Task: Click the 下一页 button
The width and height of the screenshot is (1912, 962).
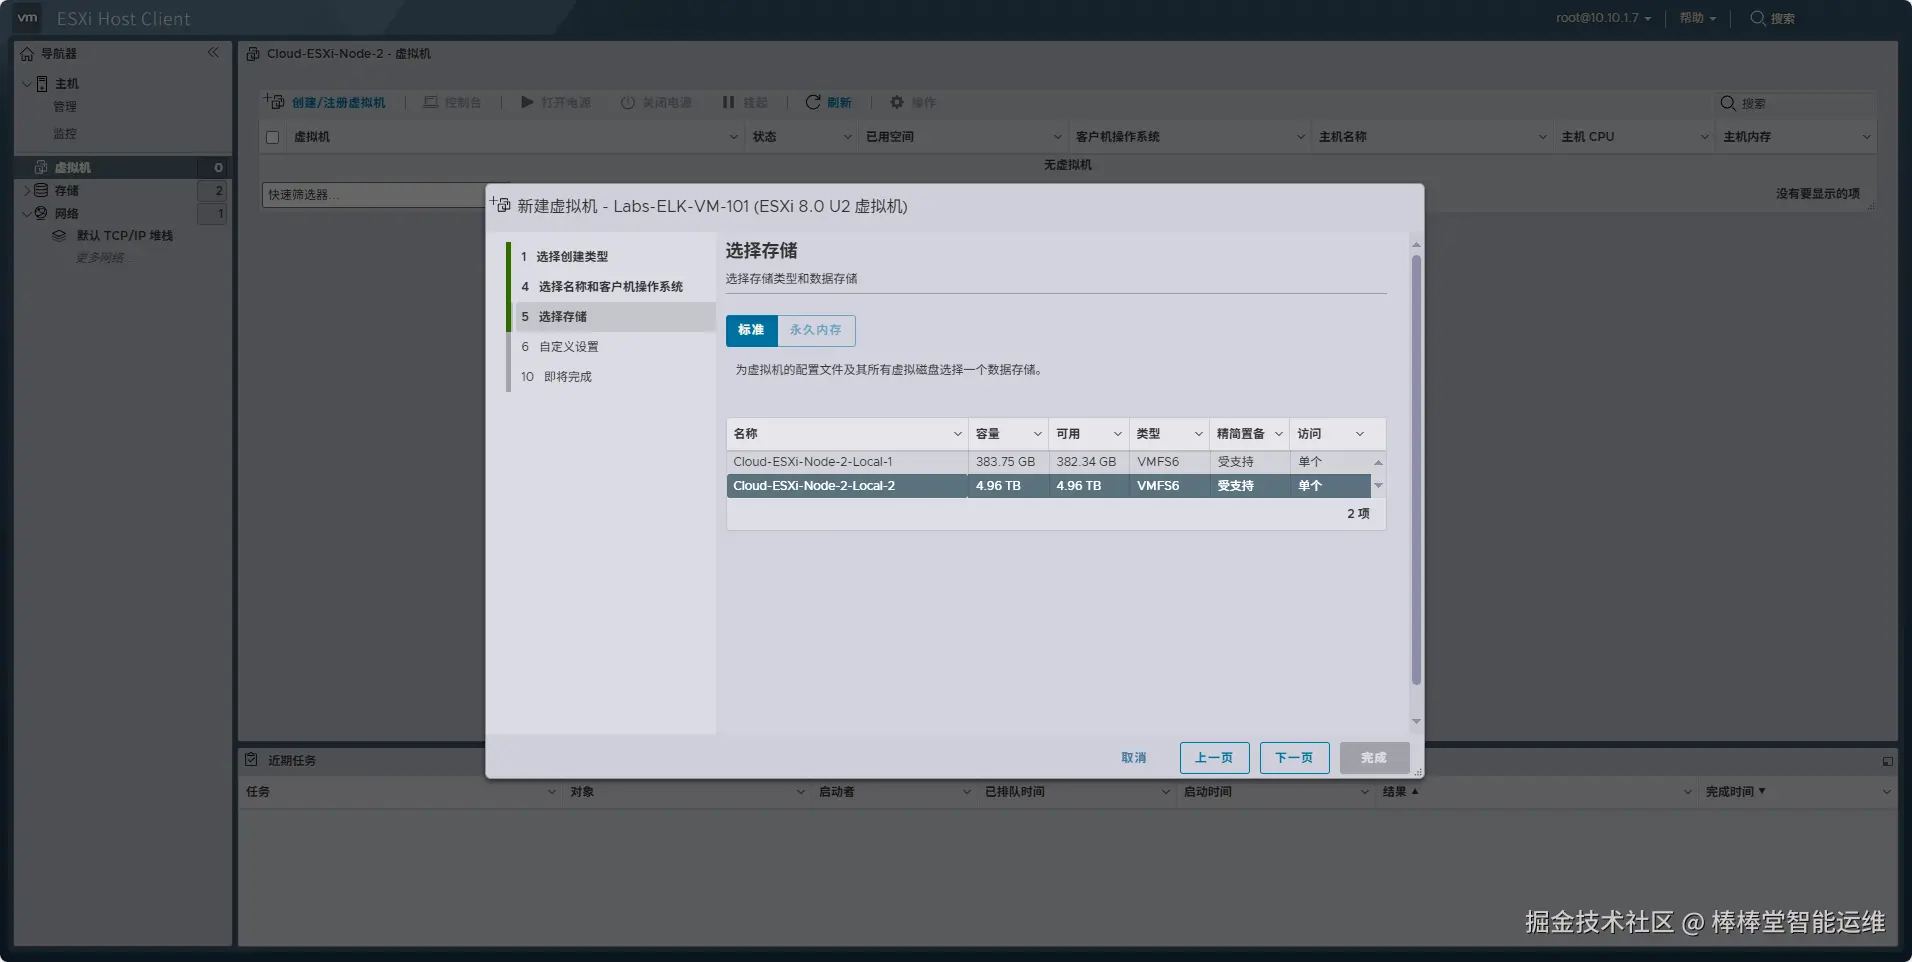Action: [x=1294, y=758]
